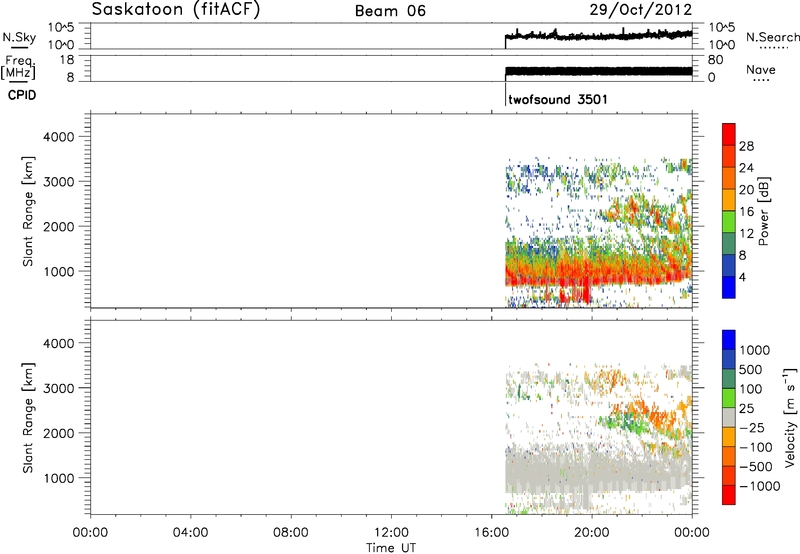Pick the blue swatch atop the velocity color bar
800x554 pixels.
pyautogui.click(x=729, y=340)
